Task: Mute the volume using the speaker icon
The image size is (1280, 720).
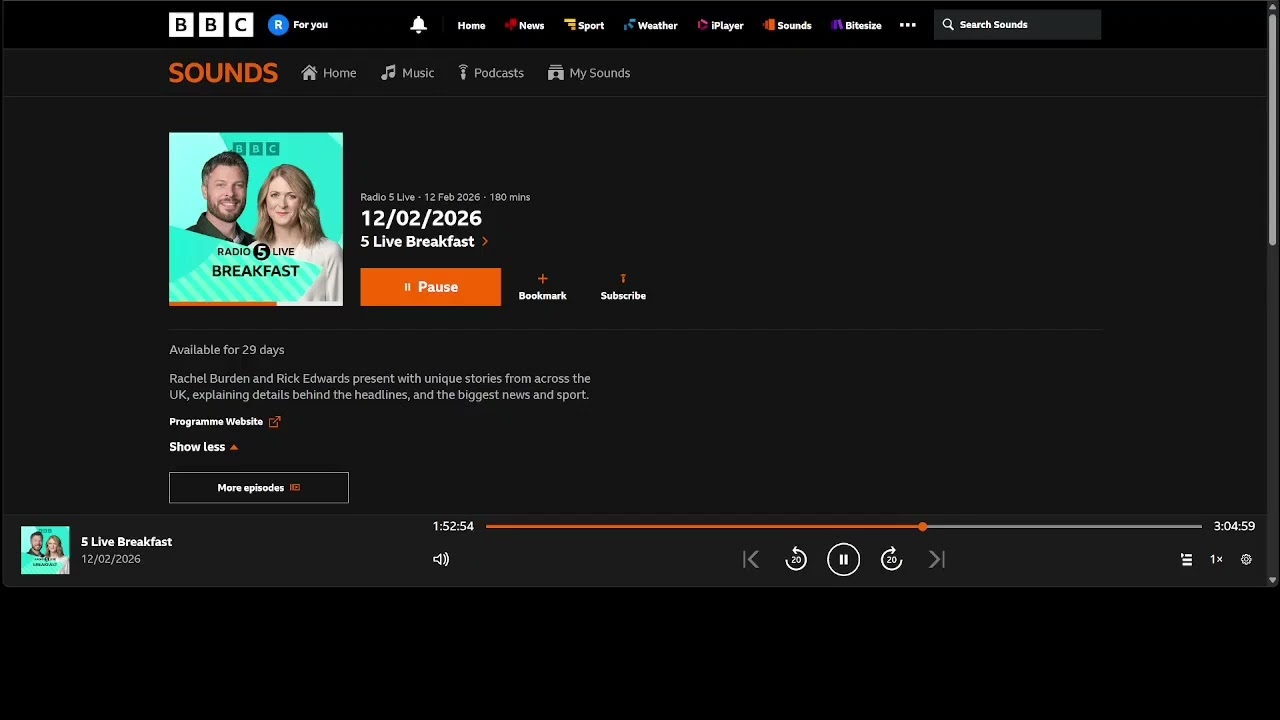Action: pos(441,560)
